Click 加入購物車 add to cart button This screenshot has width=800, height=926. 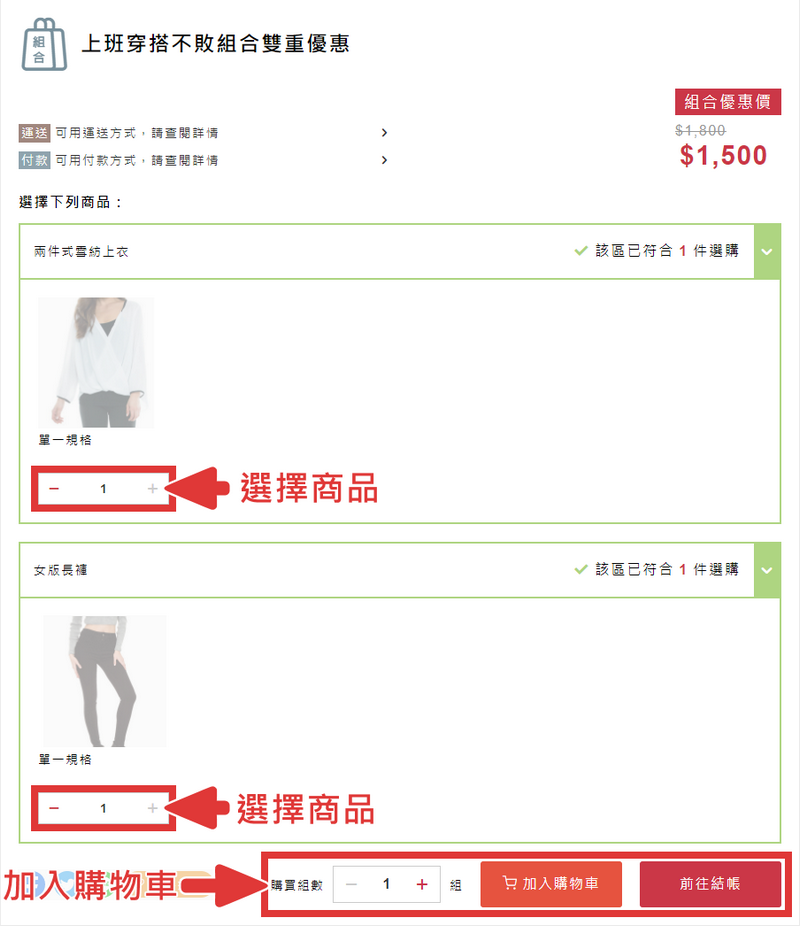pos(551,883)
